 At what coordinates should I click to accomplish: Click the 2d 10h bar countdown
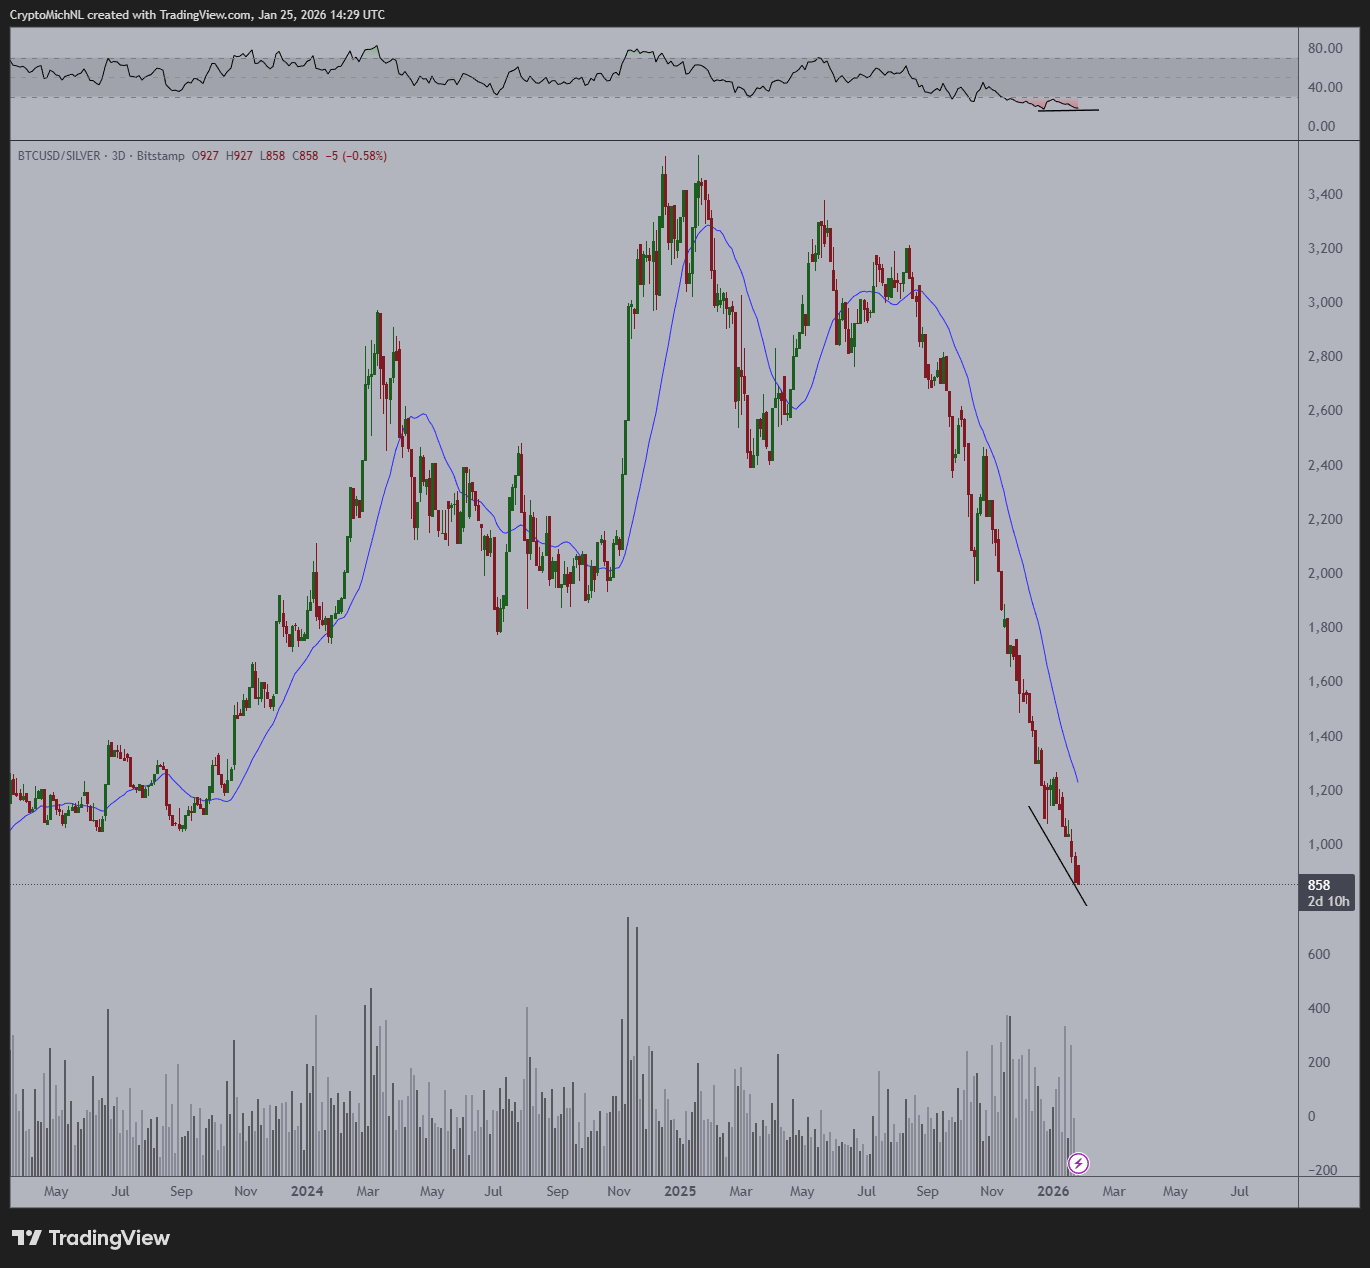pos(1328,901)
